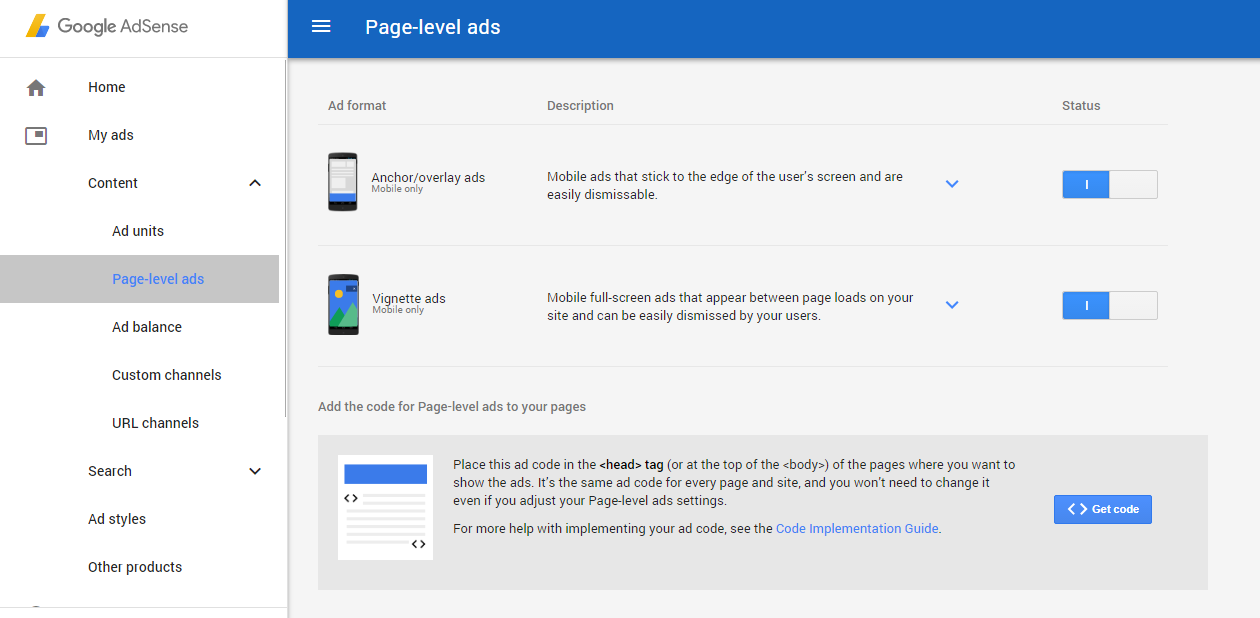Screen dimensions: 1260x618
Task: Collapse the Content section chevron
Action: tap(255, 183)
